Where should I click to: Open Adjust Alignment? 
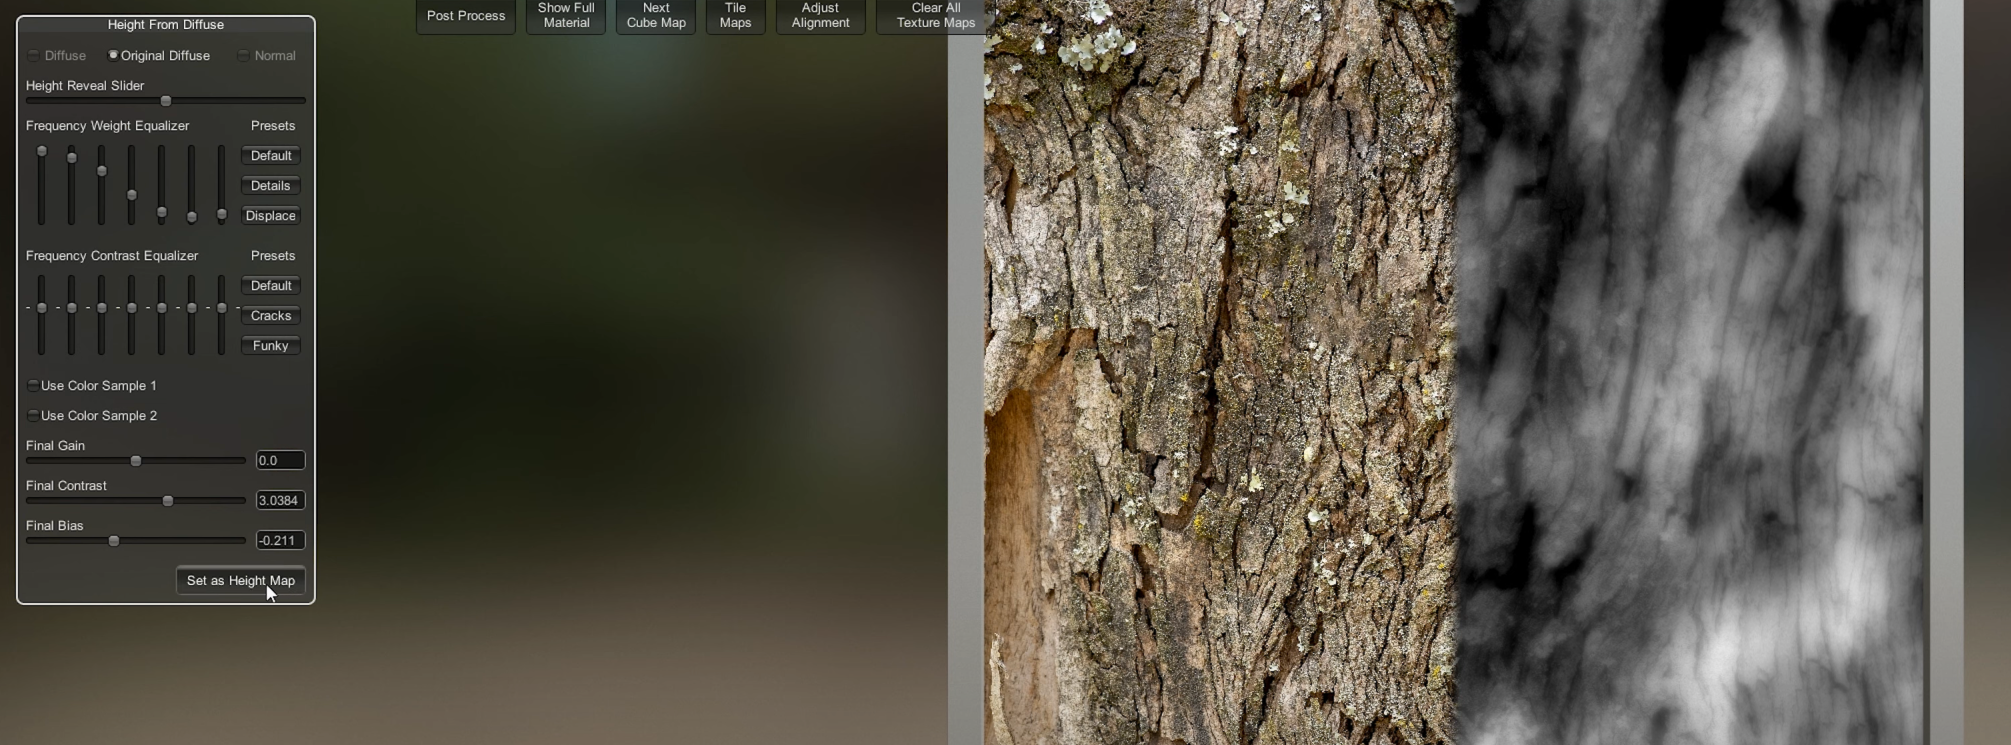pos(820,16)
